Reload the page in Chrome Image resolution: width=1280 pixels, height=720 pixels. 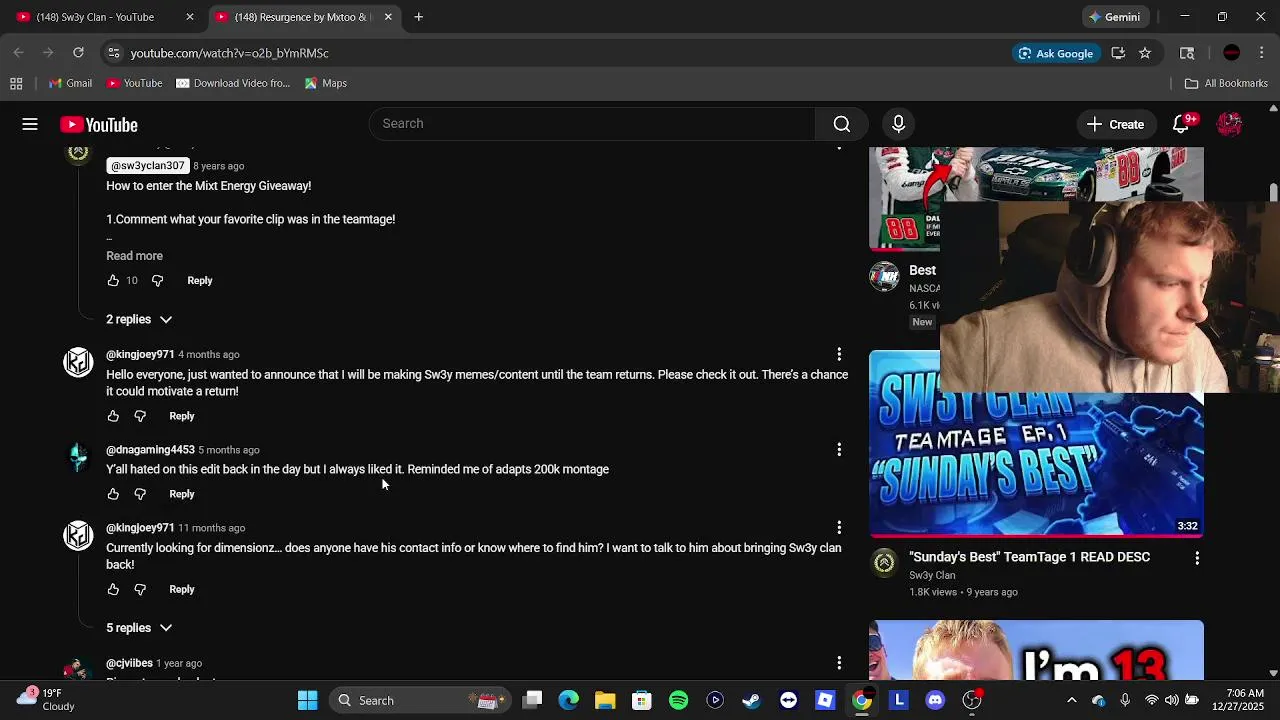tap(78, 53)
